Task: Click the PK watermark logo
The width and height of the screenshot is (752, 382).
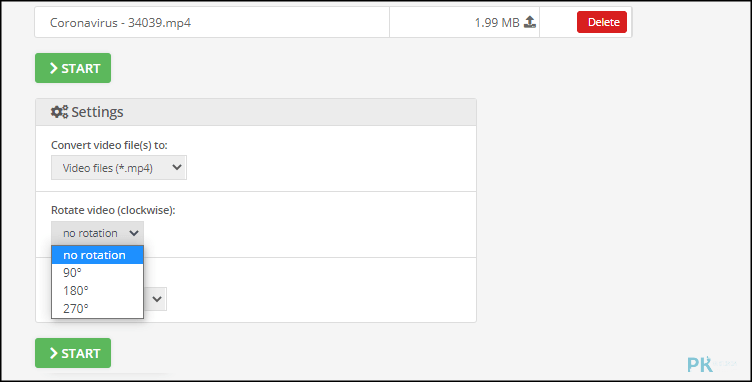Action: [x=700, y=364]
